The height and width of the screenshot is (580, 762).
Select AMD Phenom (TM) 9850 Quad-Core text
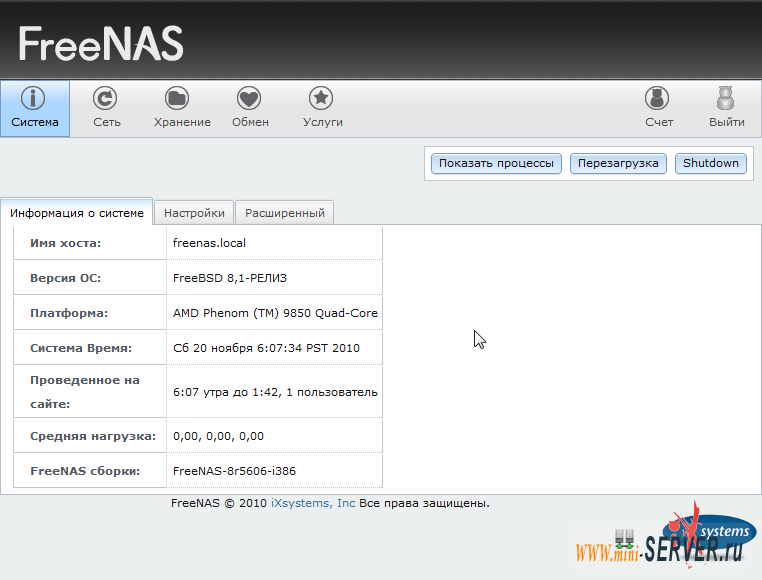(275, 313)
